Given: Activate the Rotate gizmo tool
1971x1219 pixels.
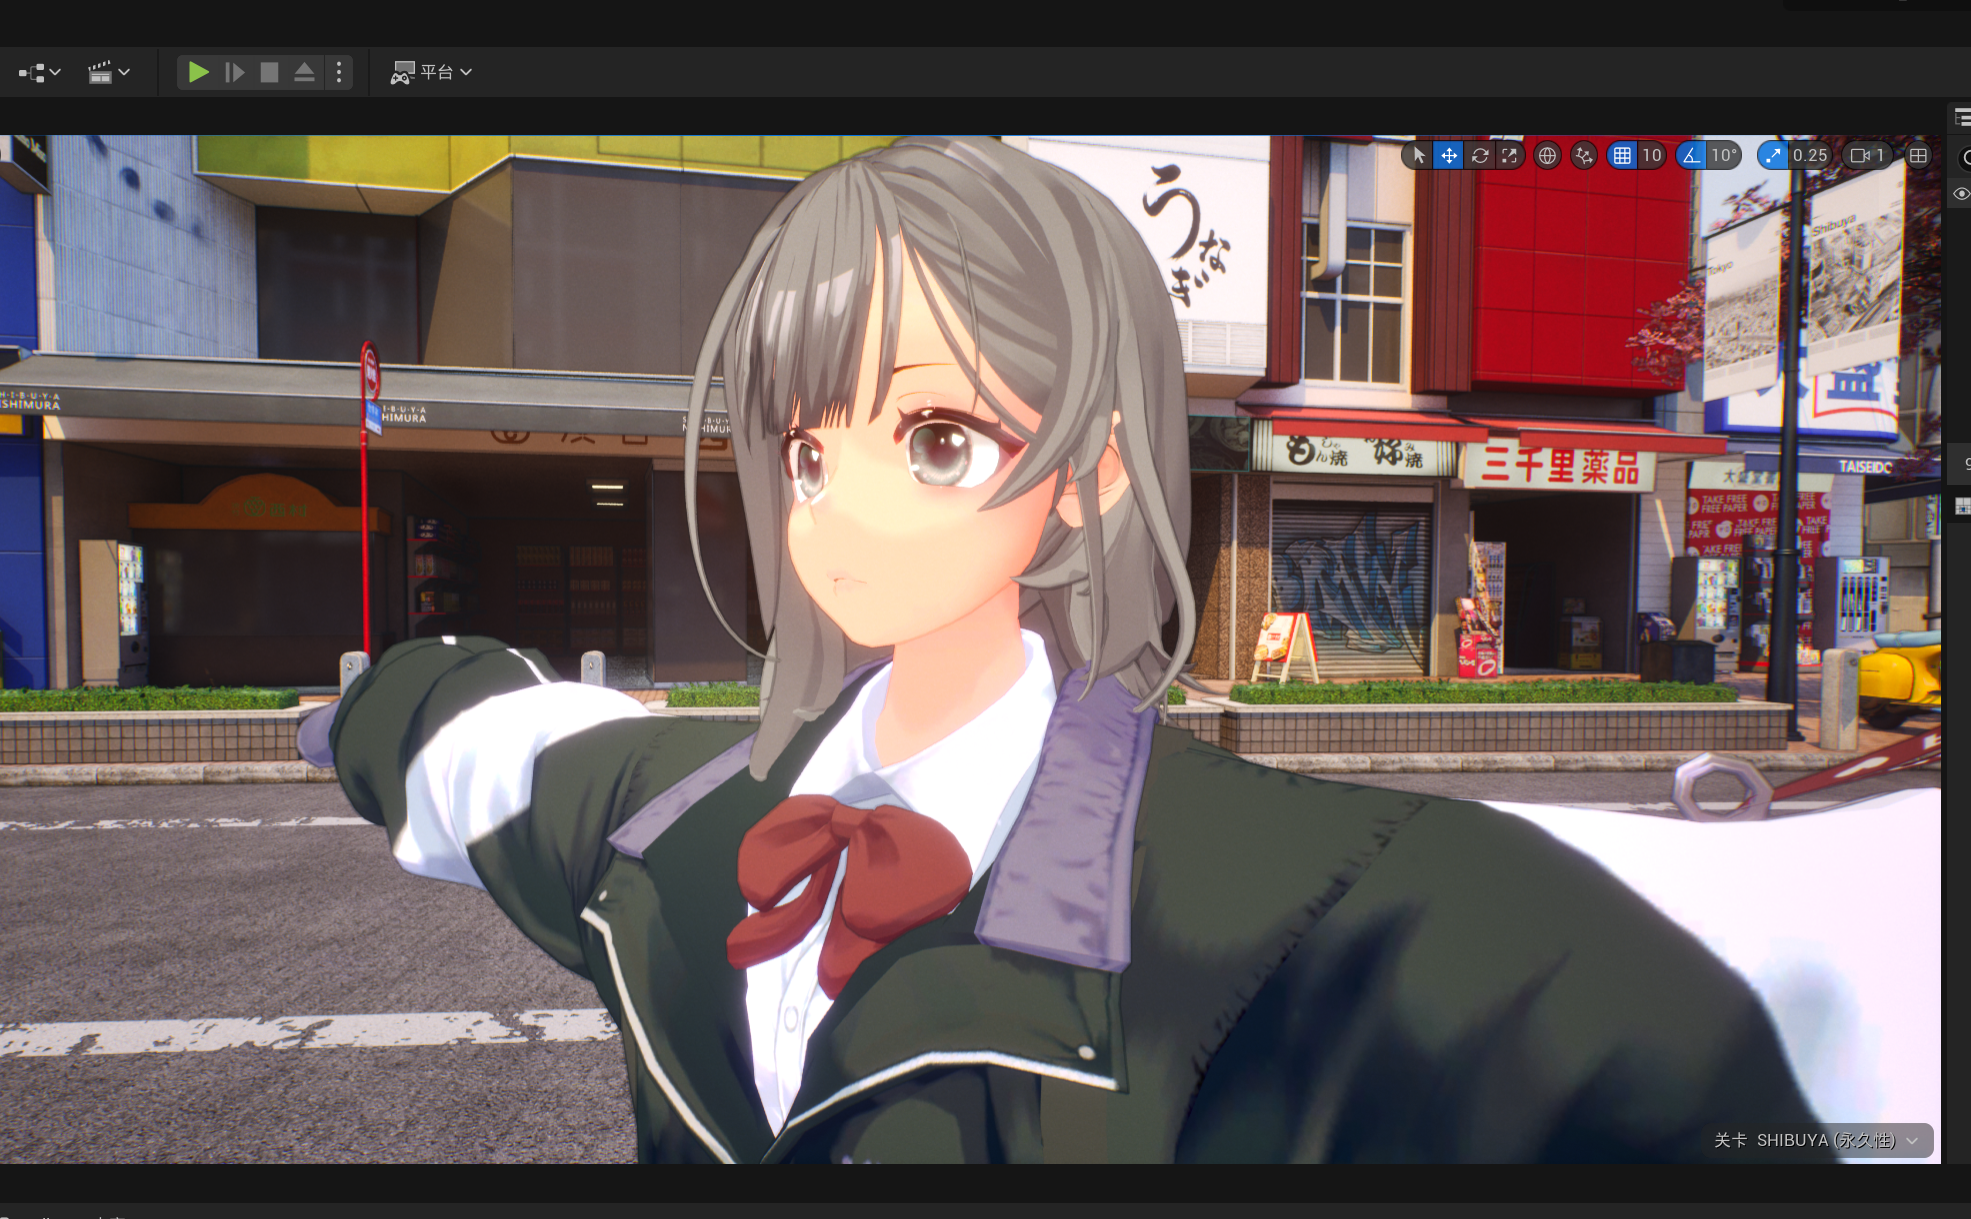Looking at the screenshot, I should click(x=1480, y=155).
